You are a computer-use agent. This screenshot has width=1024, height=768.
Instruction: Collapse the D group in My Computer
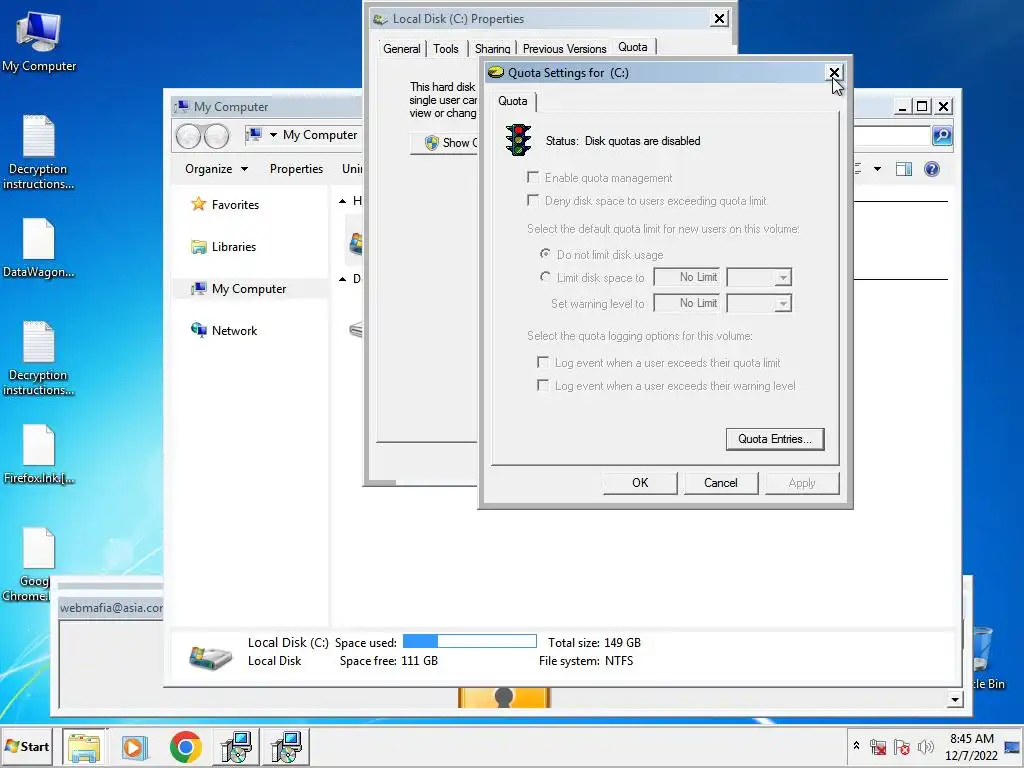pos(342,280)
